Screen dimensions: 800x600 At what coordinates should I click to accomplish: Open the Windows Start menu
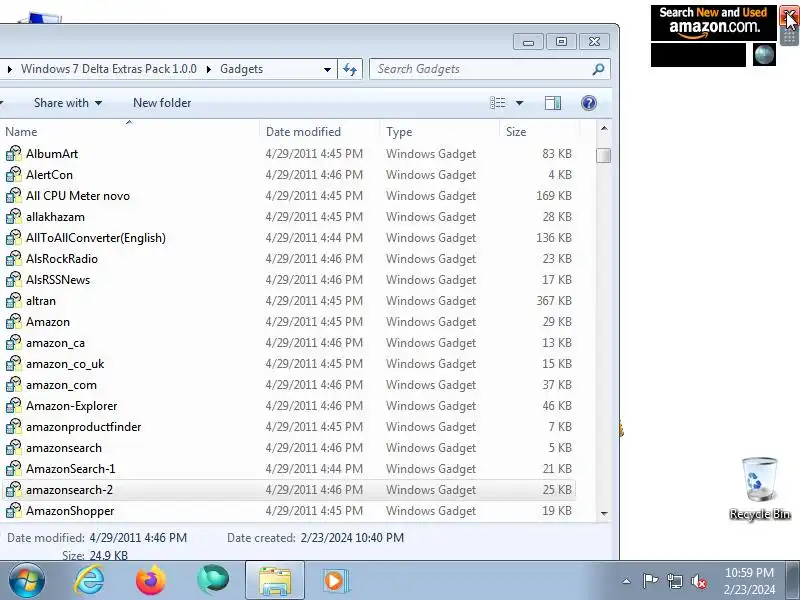tap(27, 581)
